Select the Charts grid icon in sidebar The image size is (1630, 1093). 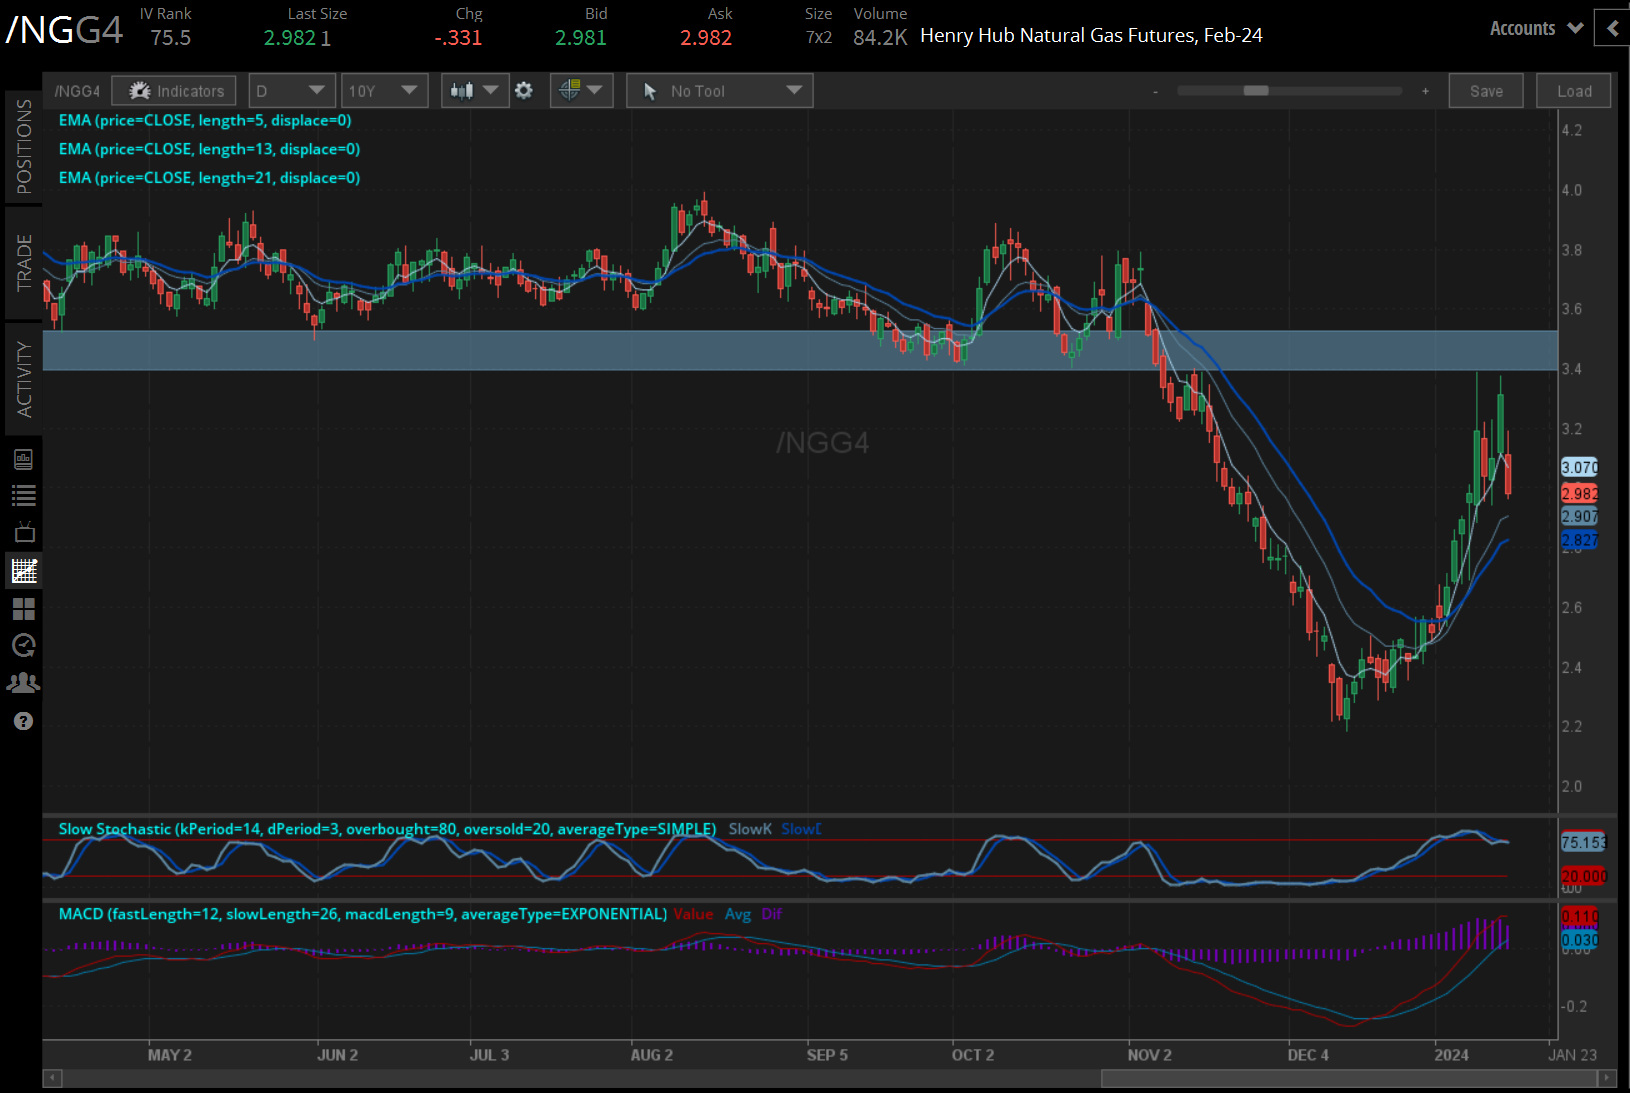click(24, 571)
